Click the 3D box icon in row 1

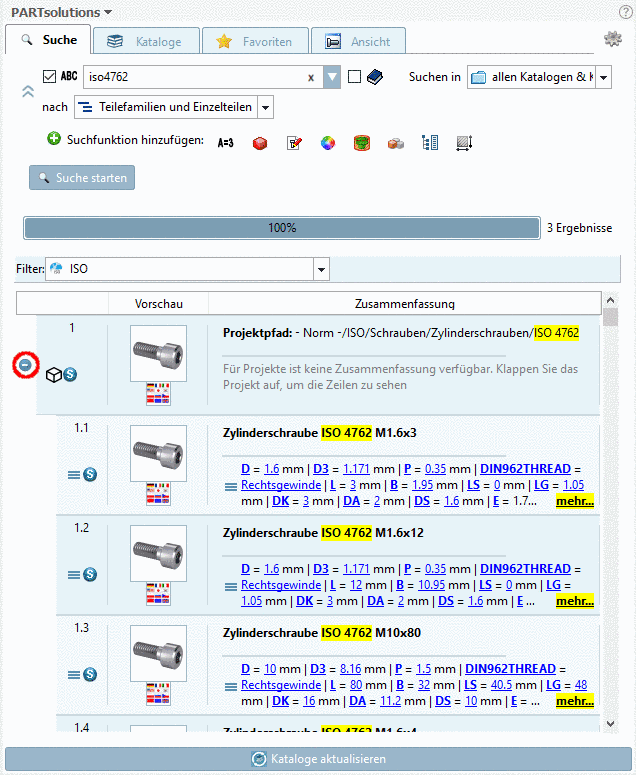pyautogui.click(x=54, y=374)
